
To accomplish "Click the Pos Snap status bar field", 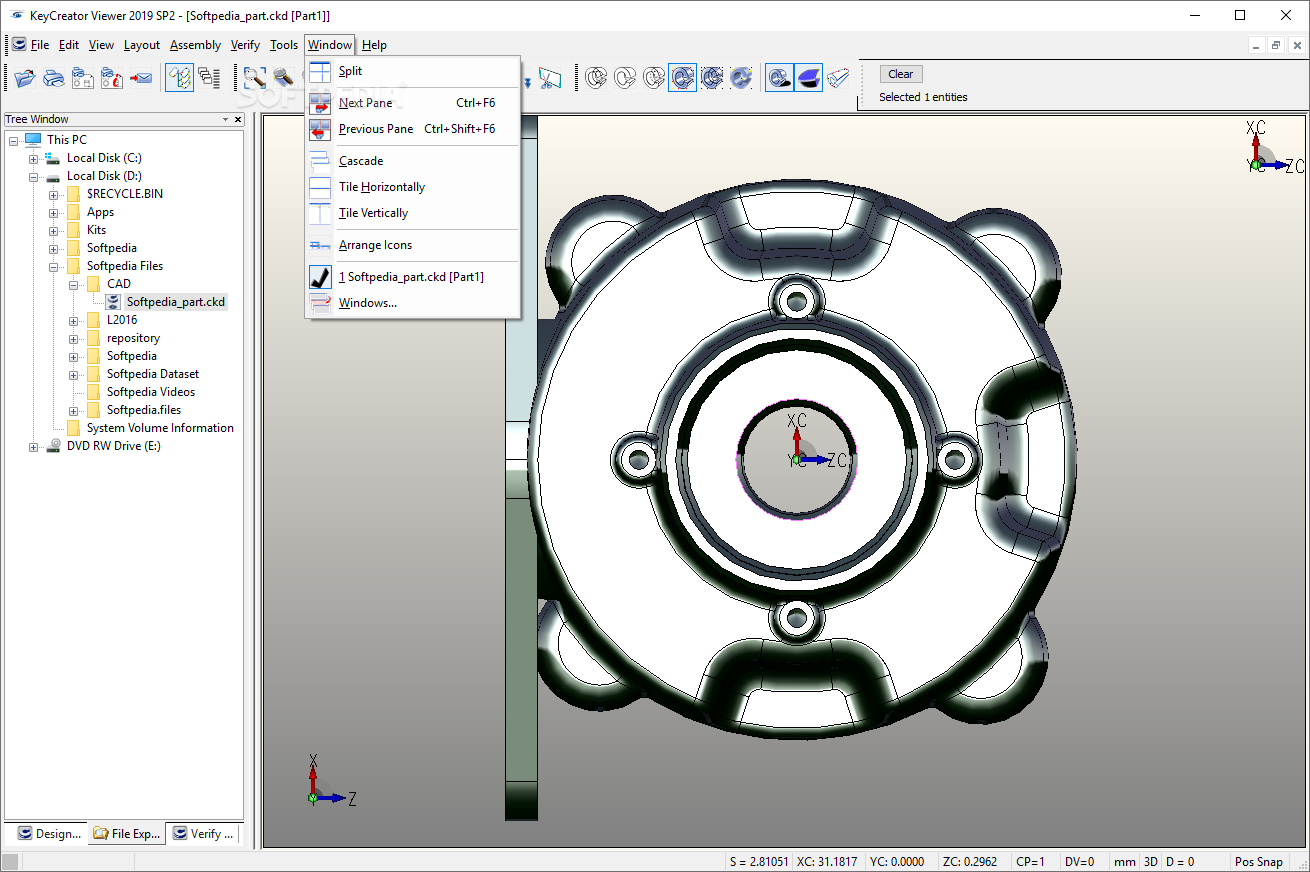I will [1259, 862].
